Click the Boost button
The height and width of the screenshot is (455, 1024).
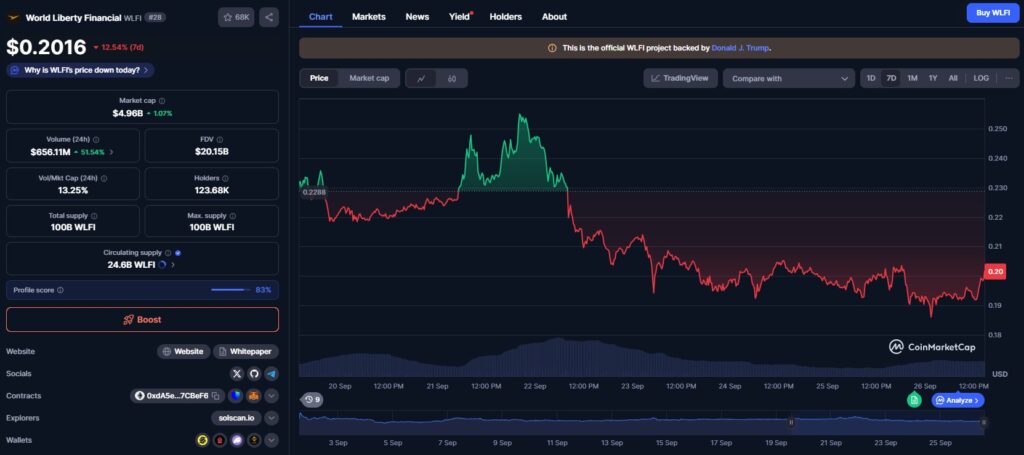point(142,319)
